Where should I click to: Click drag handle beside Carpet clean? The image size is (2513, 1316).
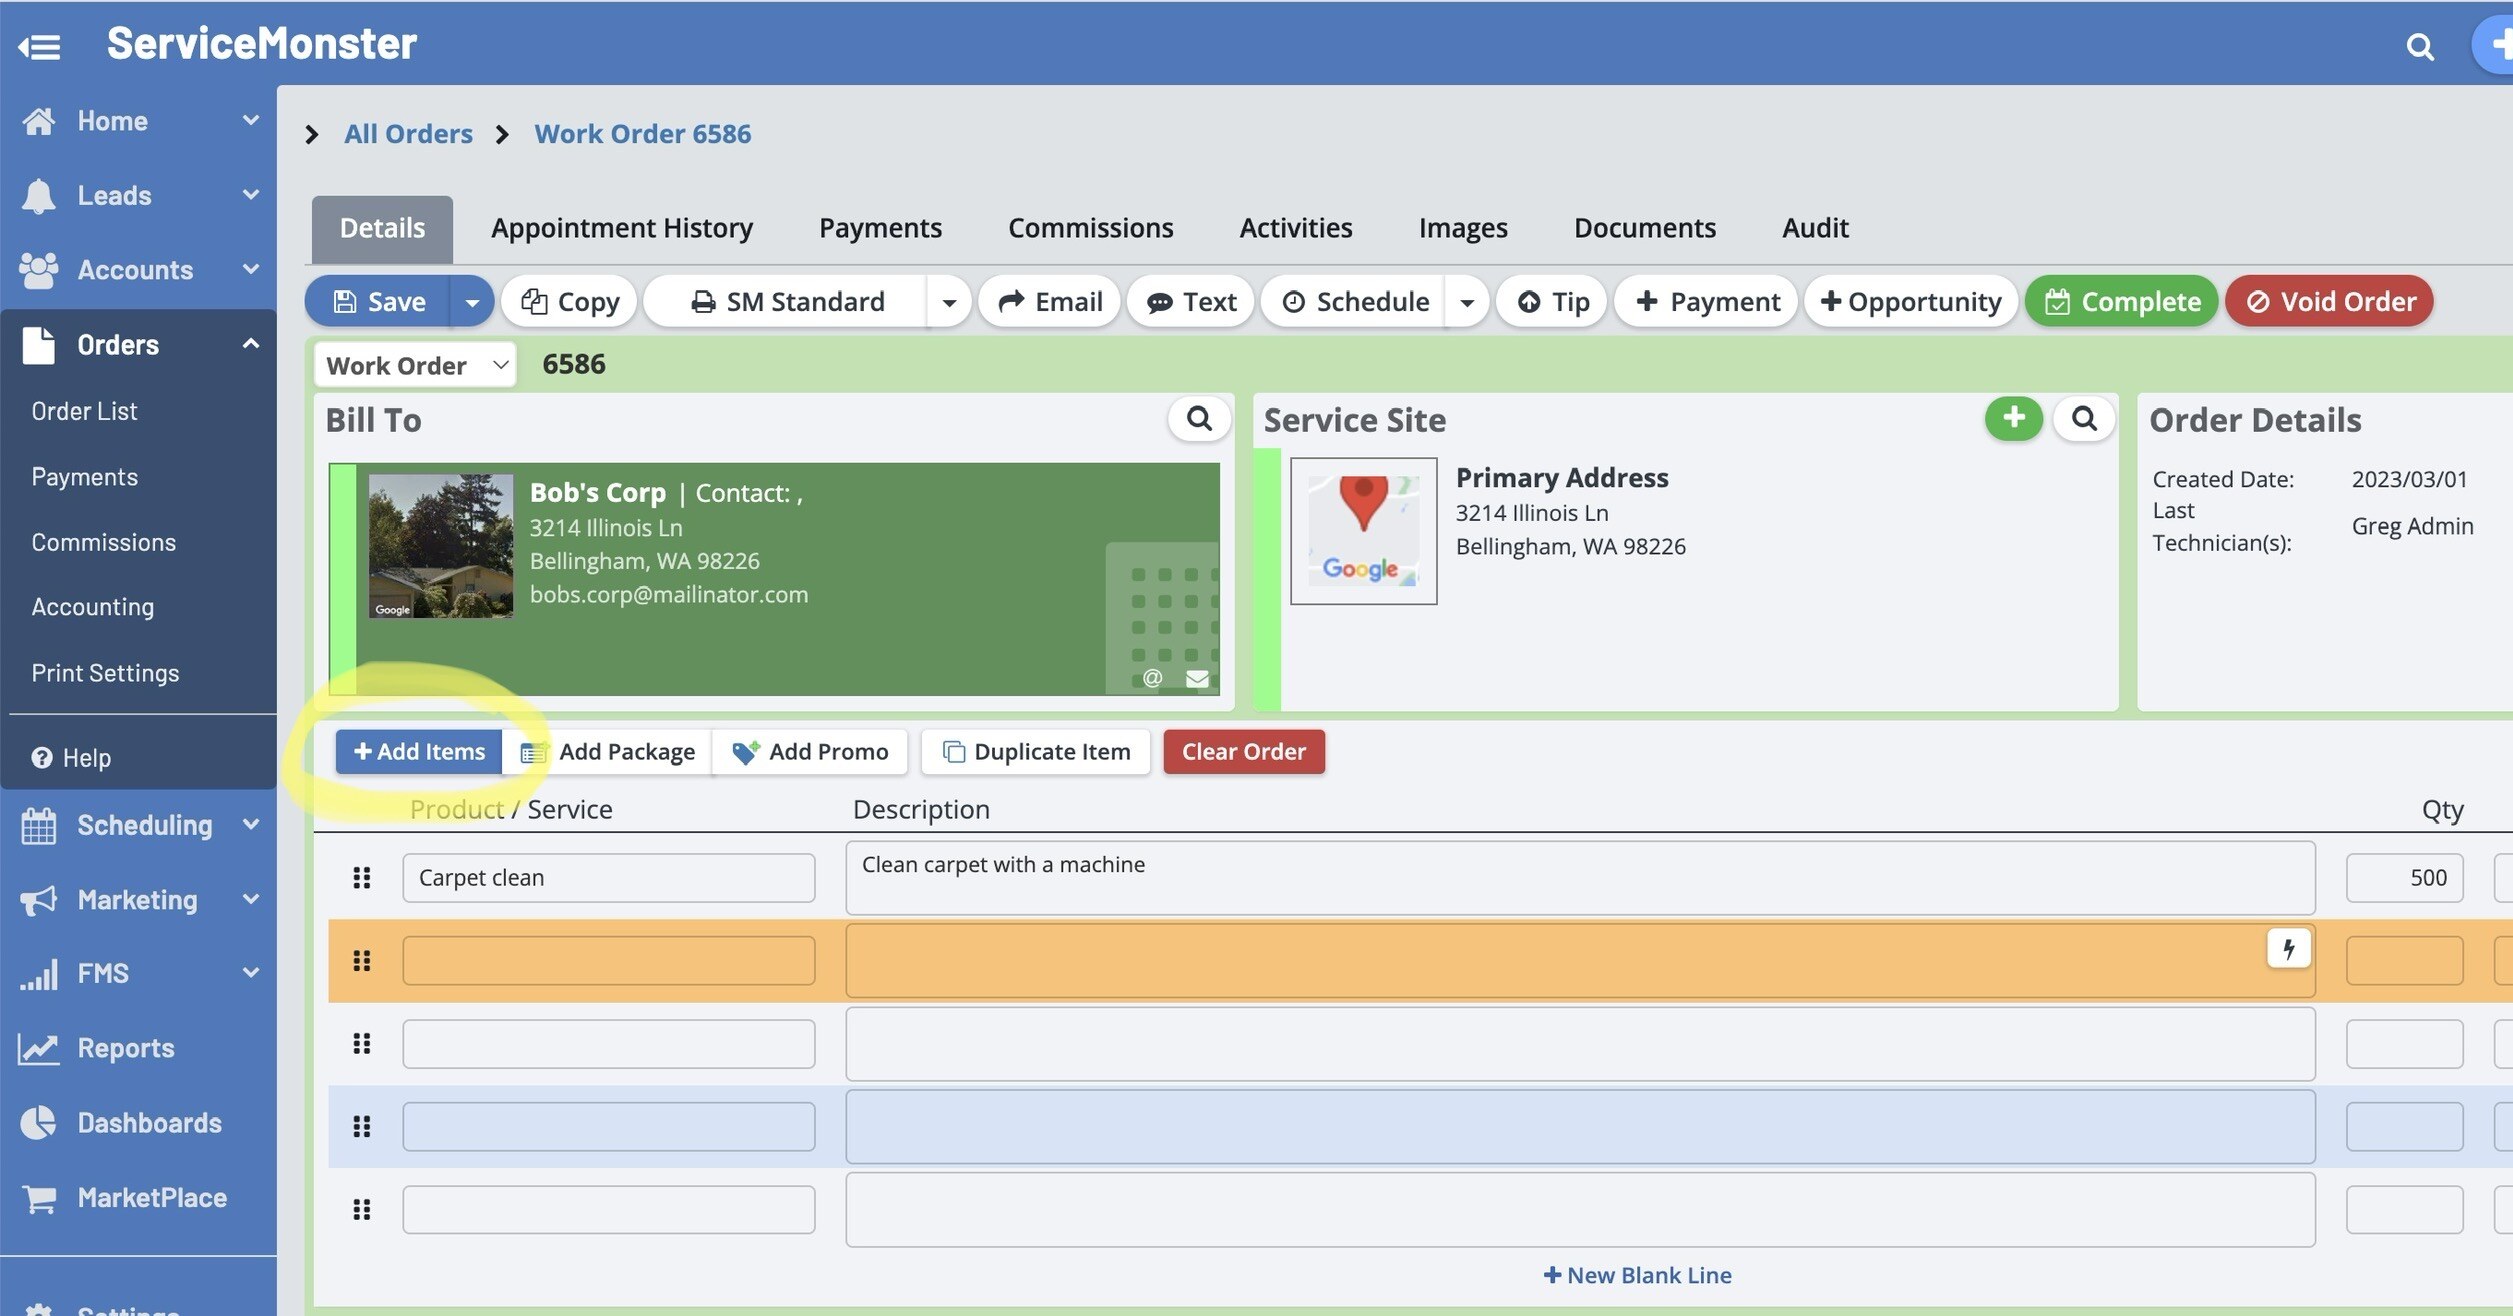coord(362,877)
